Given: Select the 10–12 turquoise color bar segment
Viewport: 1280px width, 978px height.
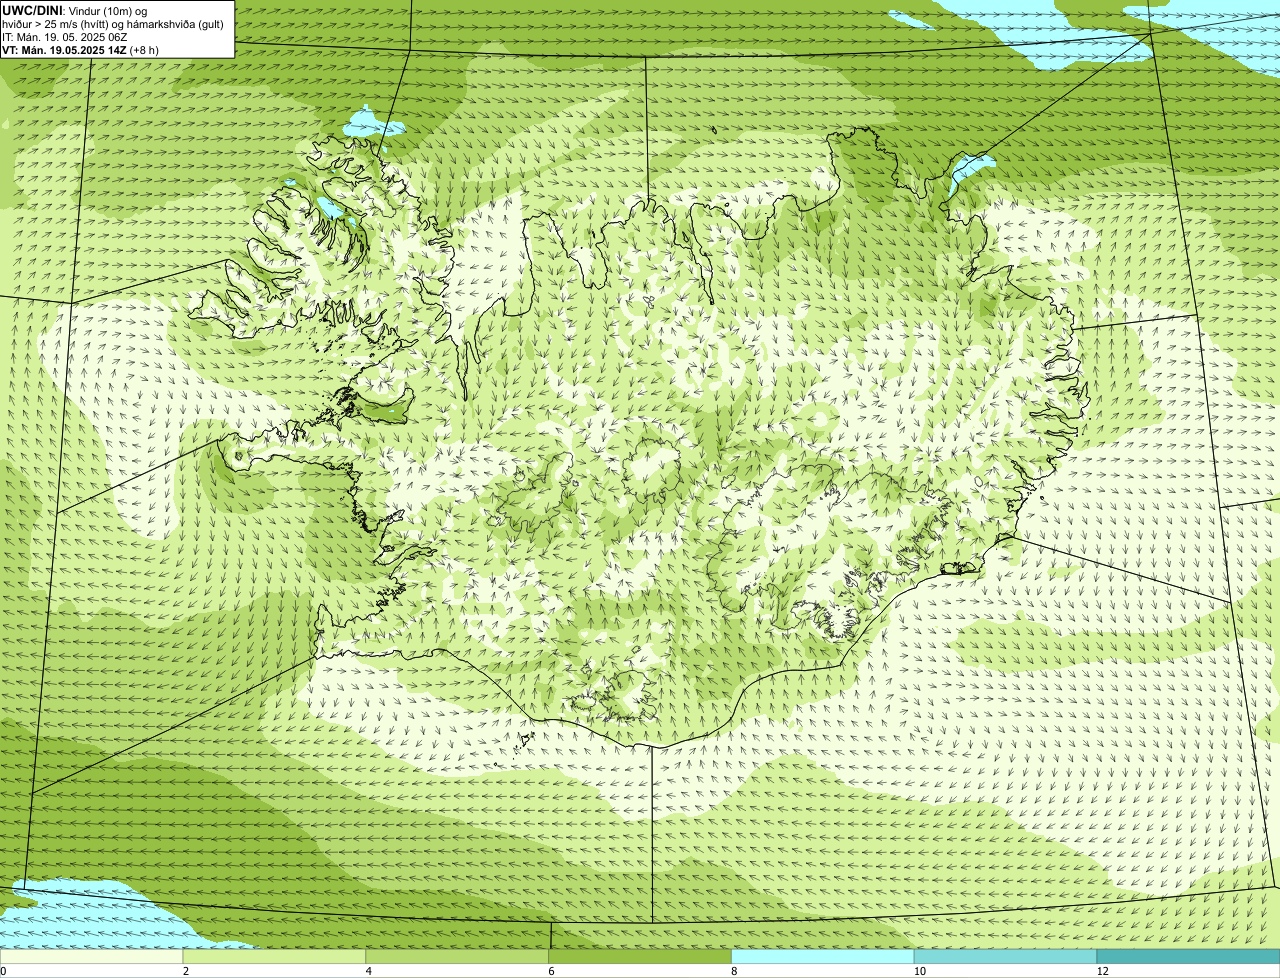Looking at the screenshot, I should 1005,957.
